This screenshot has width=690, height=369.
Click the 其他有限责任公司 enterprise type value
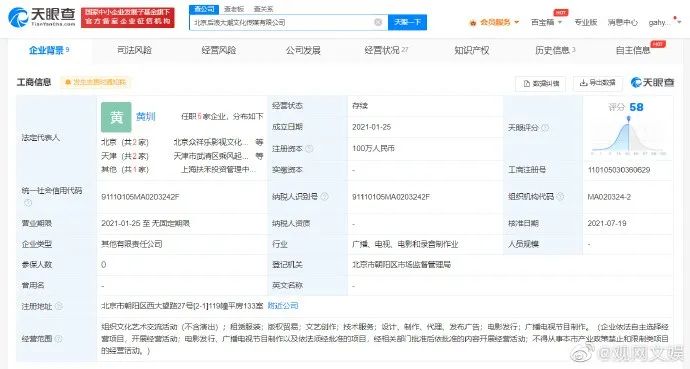(132, 244)
